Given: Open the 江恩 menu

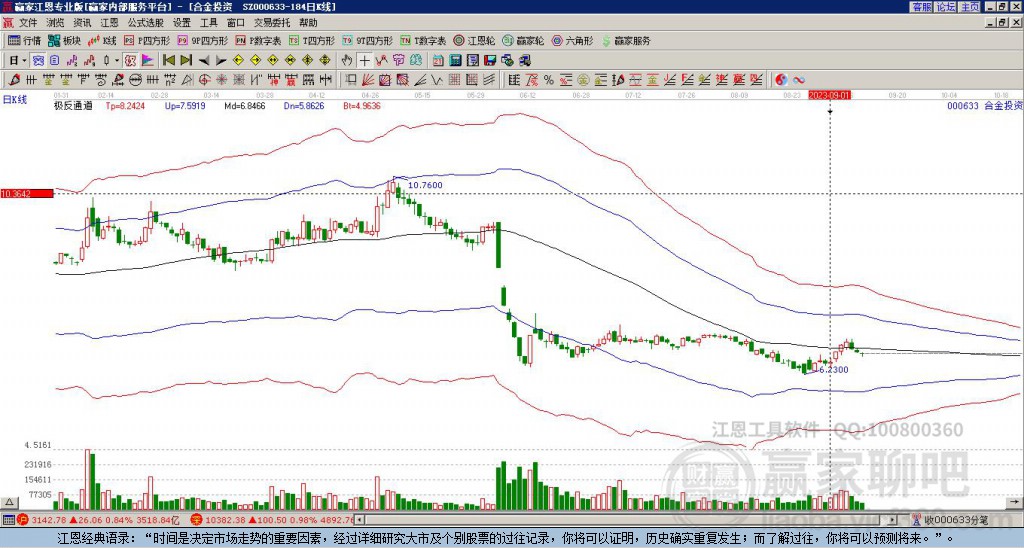Looking at the screenshot, I should pyautogui.click(x=109, y=23).
